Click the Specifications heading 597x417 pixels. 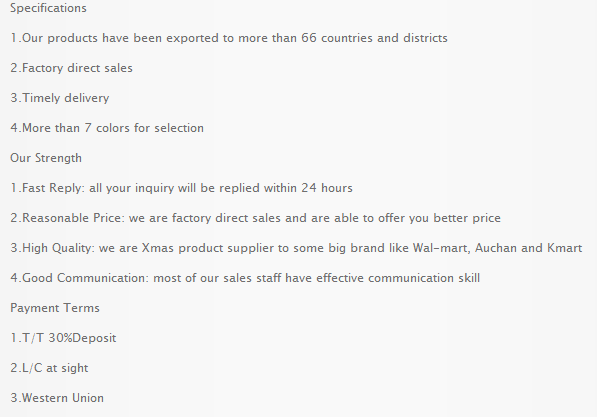48,8
